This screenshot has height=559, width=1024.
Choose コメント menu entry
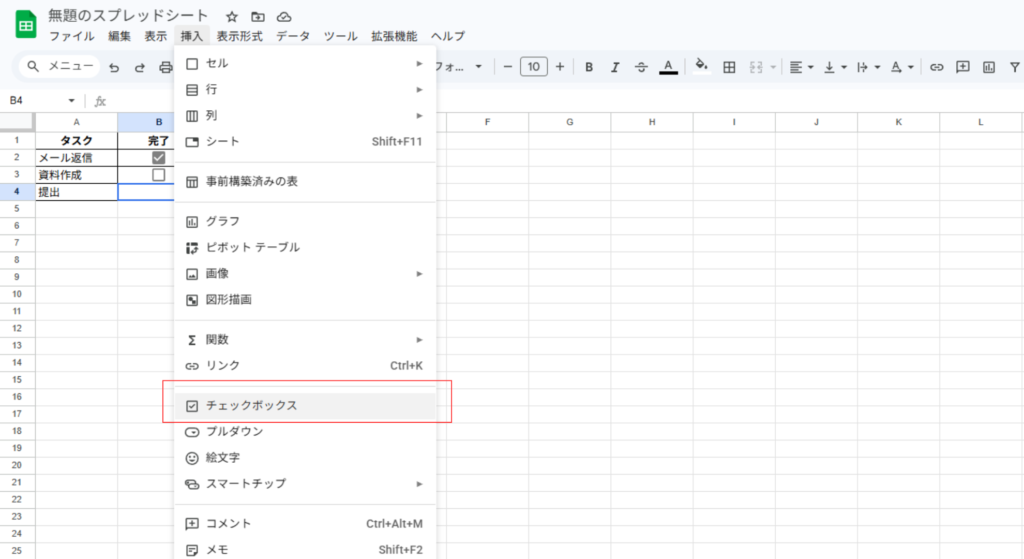(305, 524)
